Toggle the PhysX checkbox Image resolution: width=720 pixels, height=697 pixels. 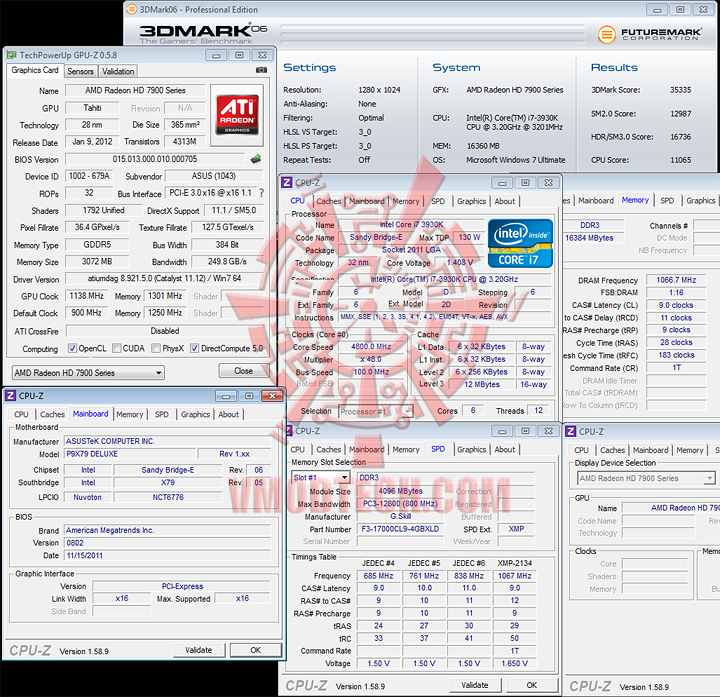(156, 348)
